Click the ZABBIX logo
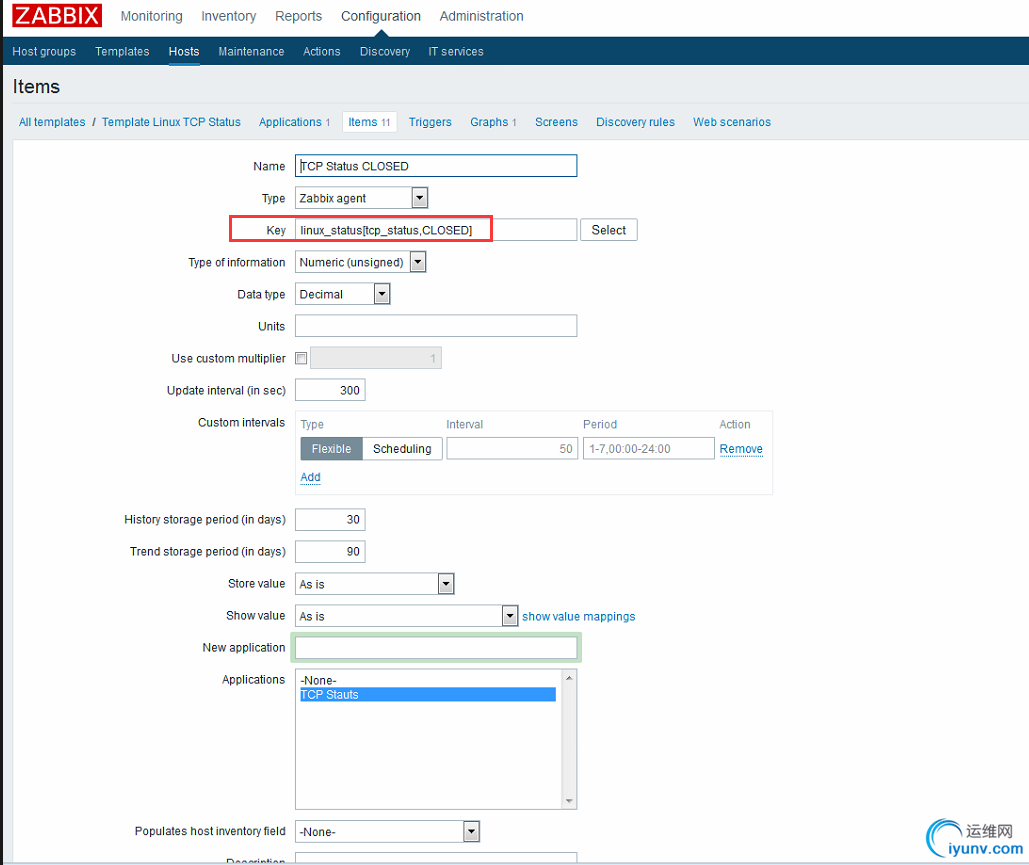This screenshot has height=865, width=1029. (x=57, y=15)
